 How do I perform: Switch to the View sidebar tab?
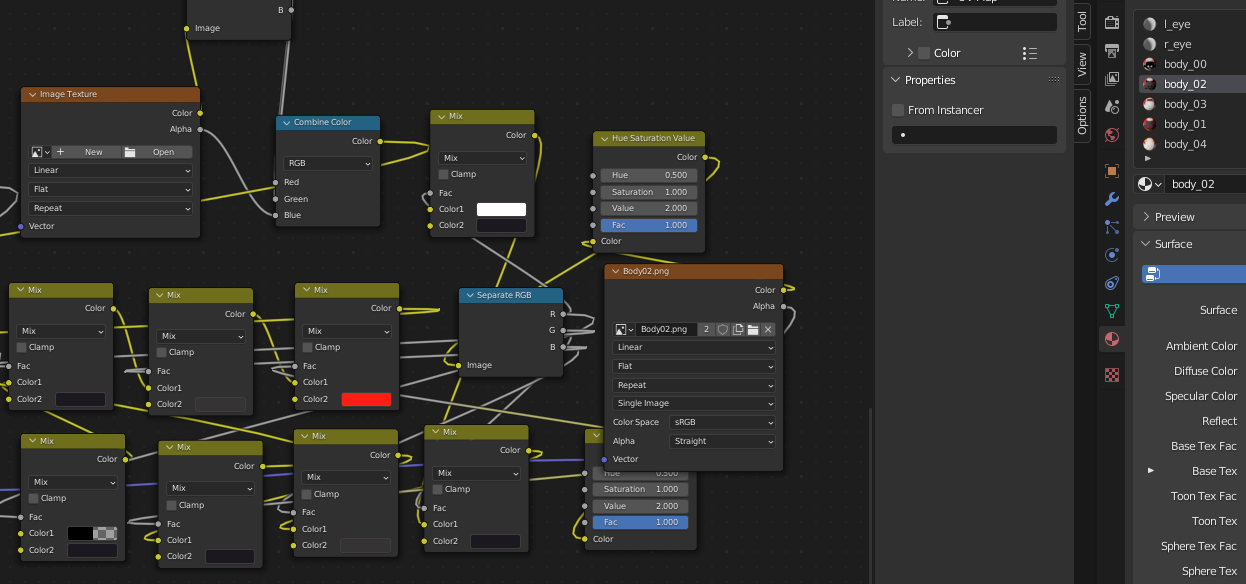(1082, 65)
